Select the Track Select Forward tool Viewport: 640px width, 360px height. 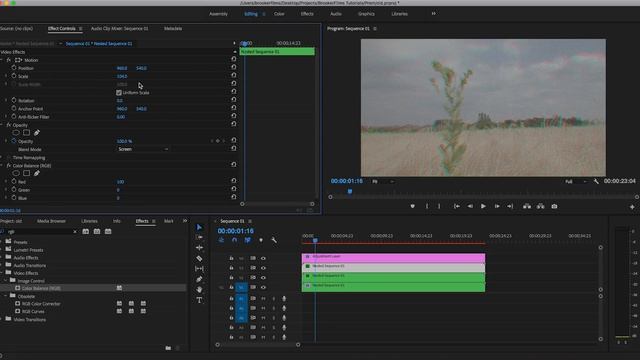pos(199,237)
